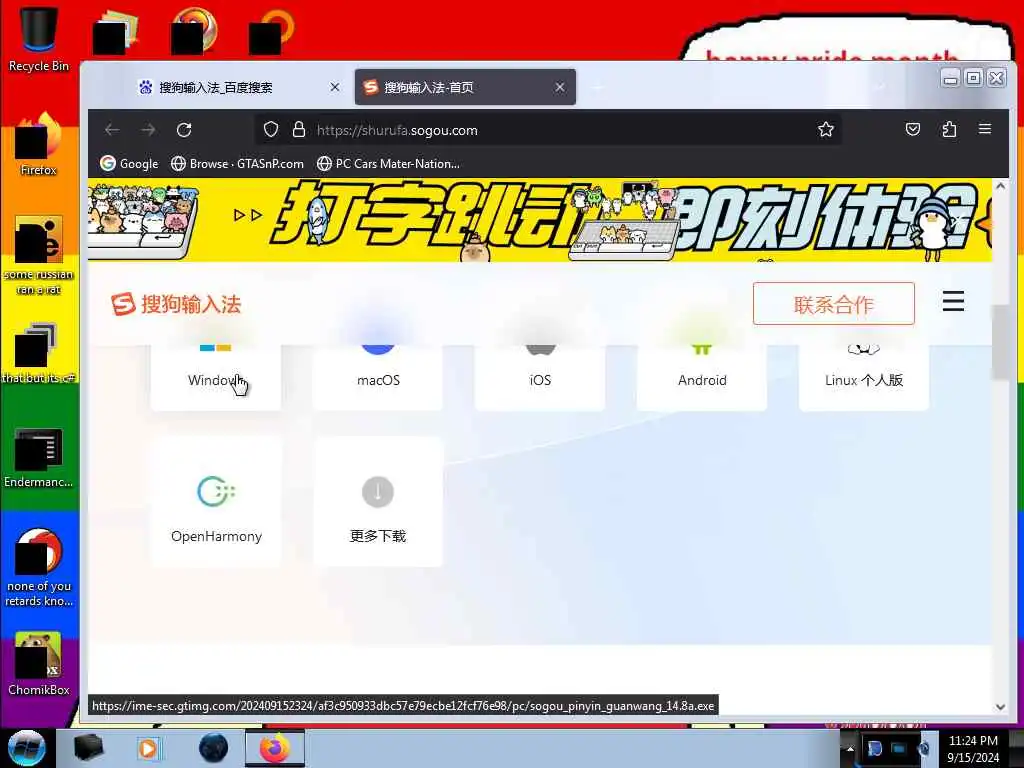The height and width of the screenshot is (768, 1024).
Task: Select the Android download card
Action: click(702, 377)
